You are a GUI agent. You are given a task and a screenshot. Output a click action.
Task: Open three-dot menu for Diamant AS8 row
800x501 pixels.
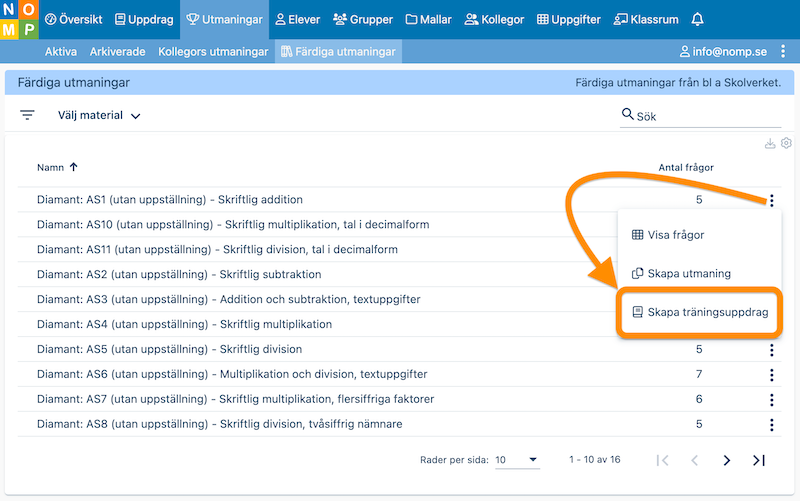(771, 424)
